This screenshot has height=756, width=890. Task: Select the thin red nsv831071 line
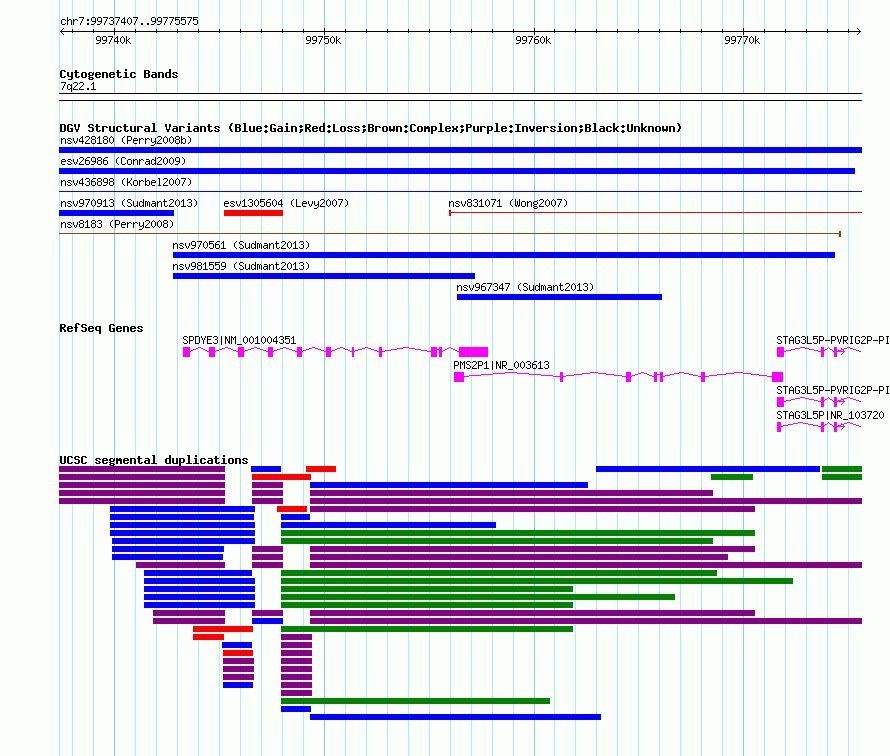click(656, 213)
